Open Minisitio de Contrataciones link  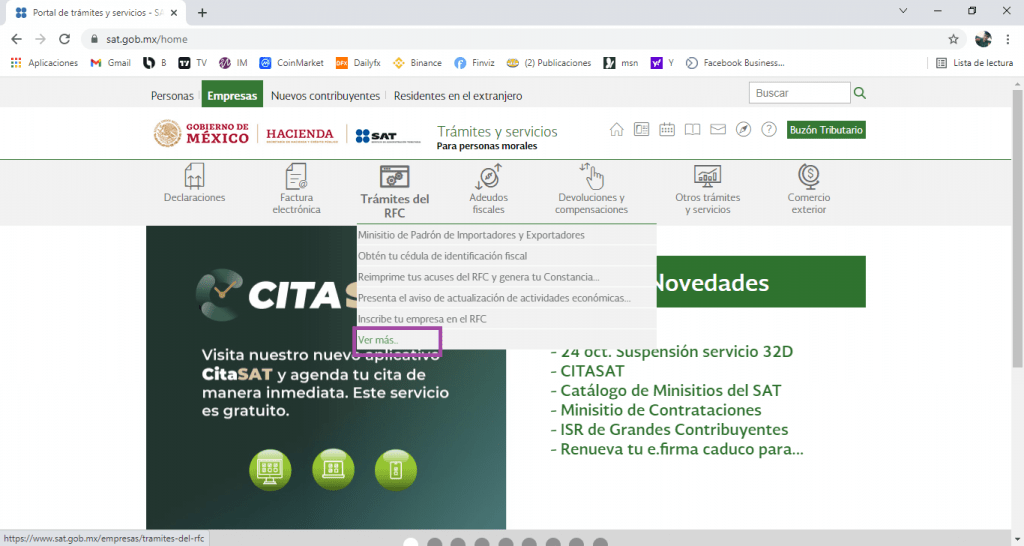[x=656, y=410]
